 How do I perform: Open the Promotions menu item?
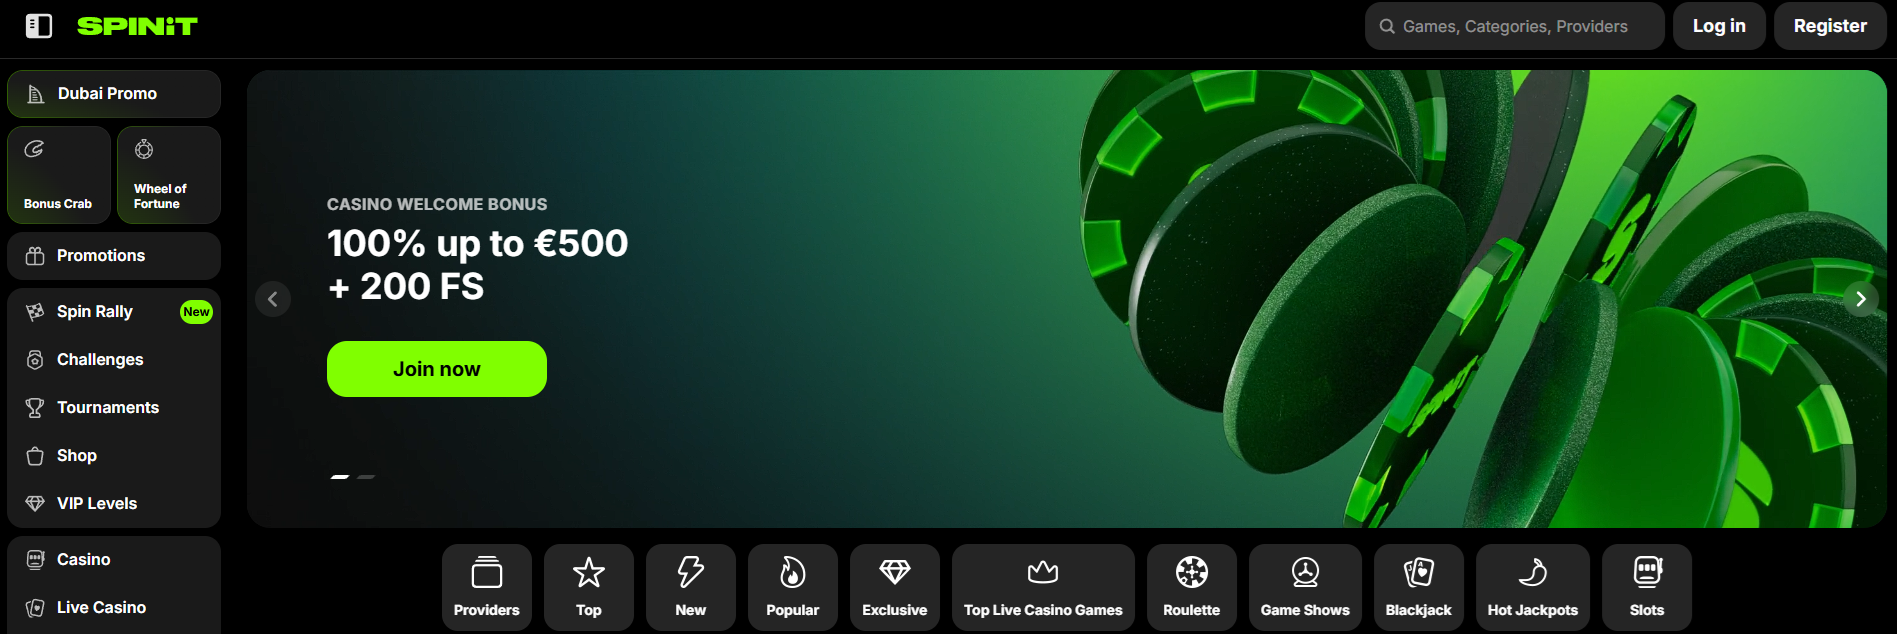[x=114, y=256]
